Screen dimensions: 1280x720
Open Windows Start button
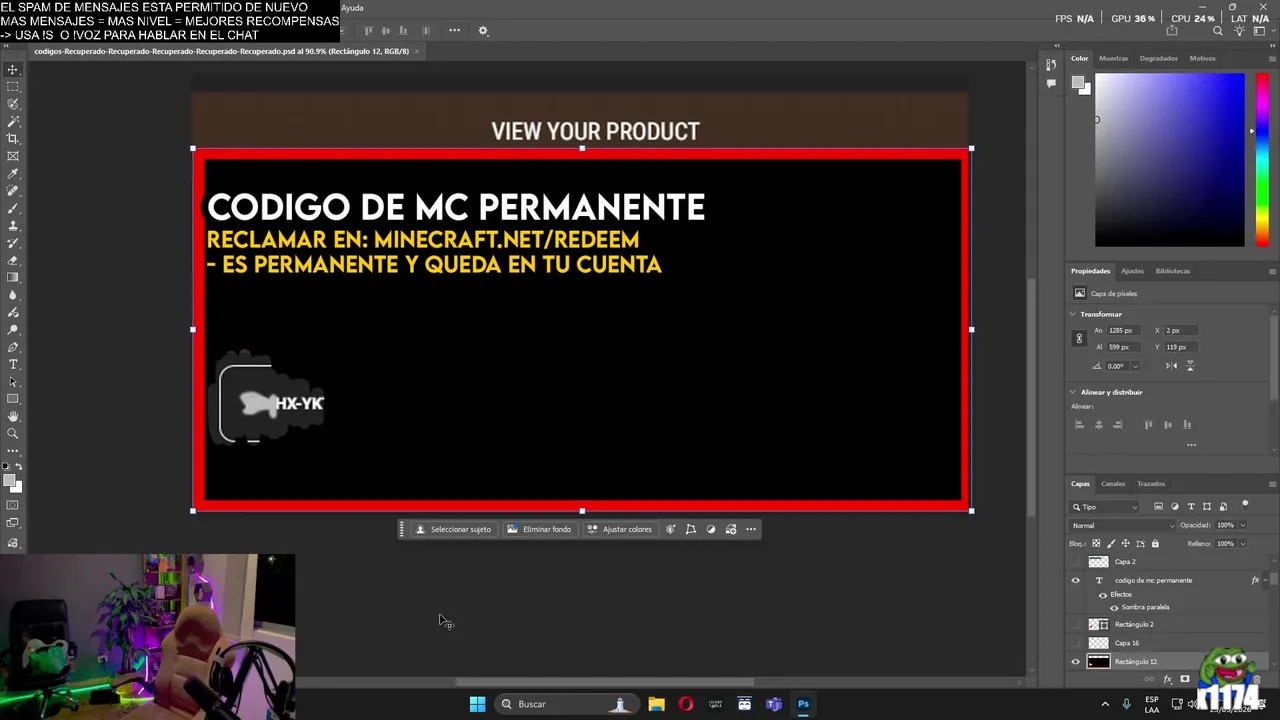coord(477,704)
